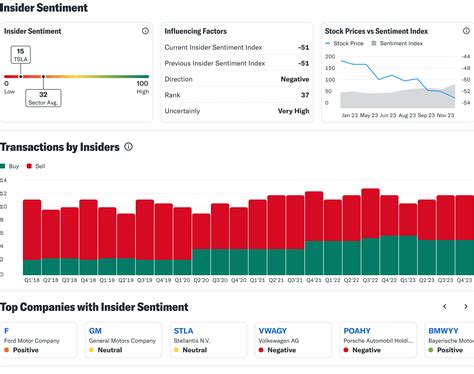474x374 pixels.
Task: Open the BMWYY company card
Action: click(449, 340)
